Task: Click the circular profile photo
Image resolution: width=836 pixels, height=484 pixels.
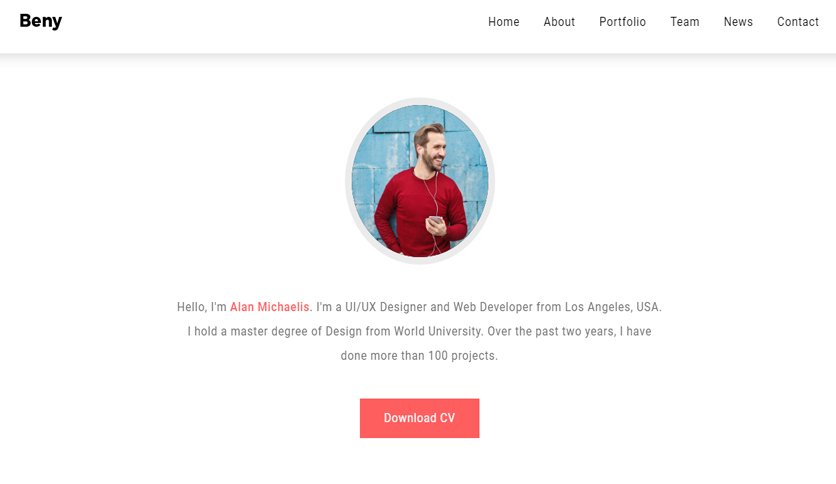Action: click(x=420, y=181)
